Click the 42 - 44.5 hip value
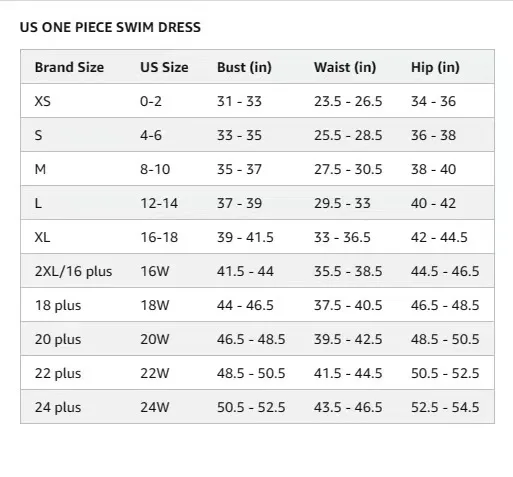 coord(439,237)
